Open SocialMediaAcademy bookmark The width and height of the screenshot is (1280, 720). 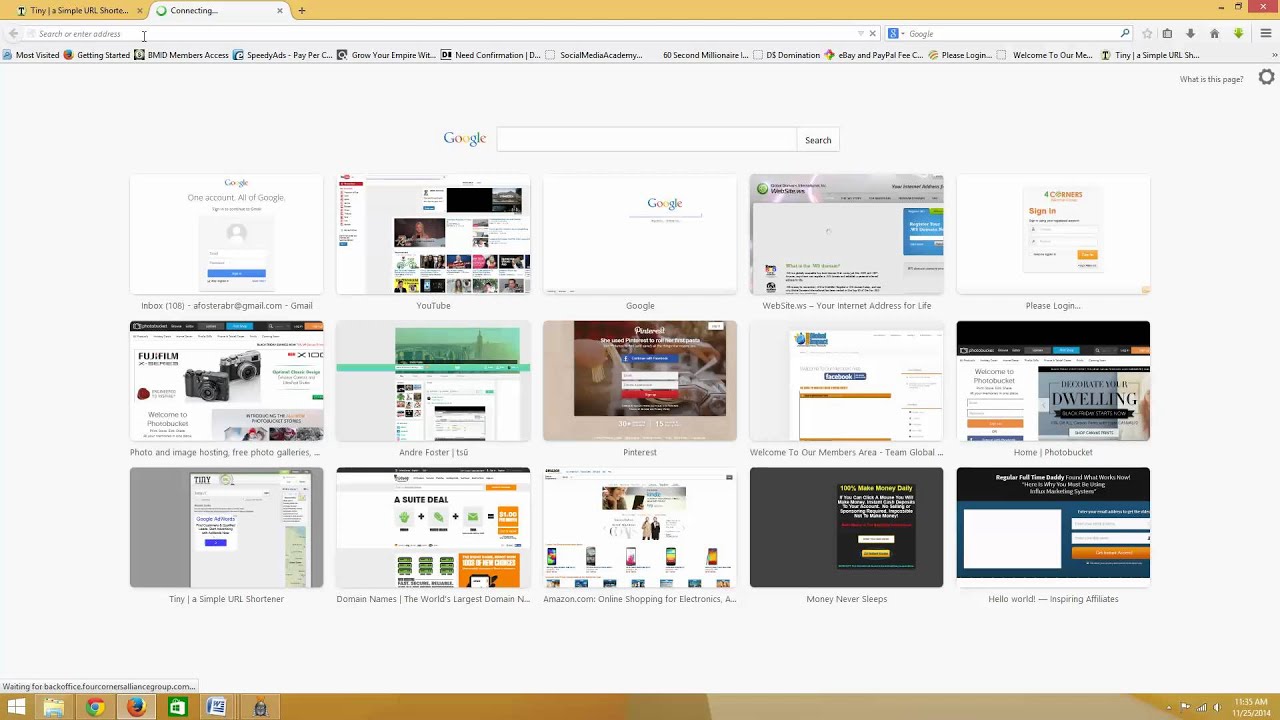(x=594, y=55)
